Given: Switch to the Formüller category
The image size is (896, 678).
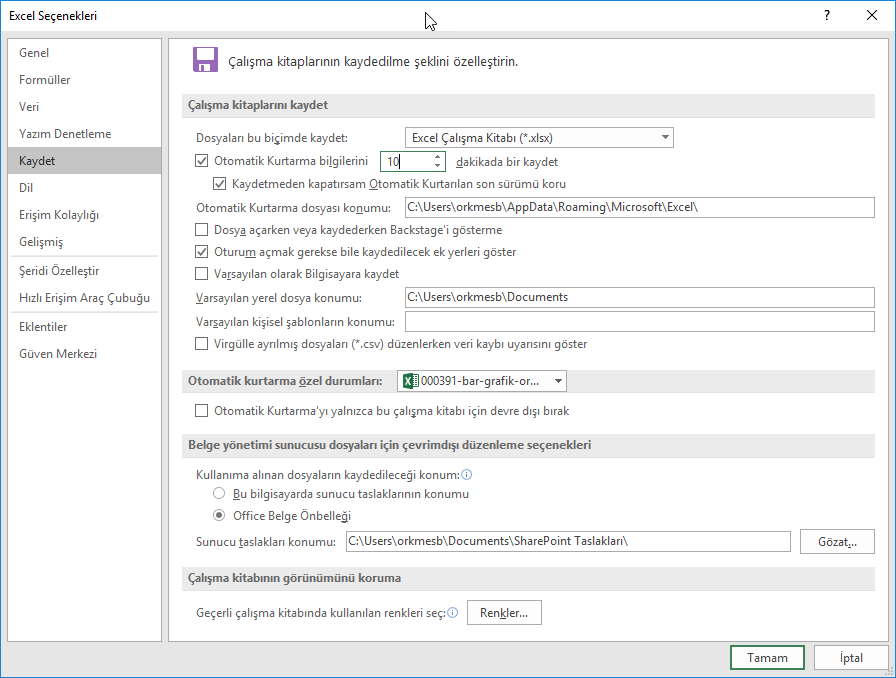Looking at the screenshot, I should tap(85, 79).
